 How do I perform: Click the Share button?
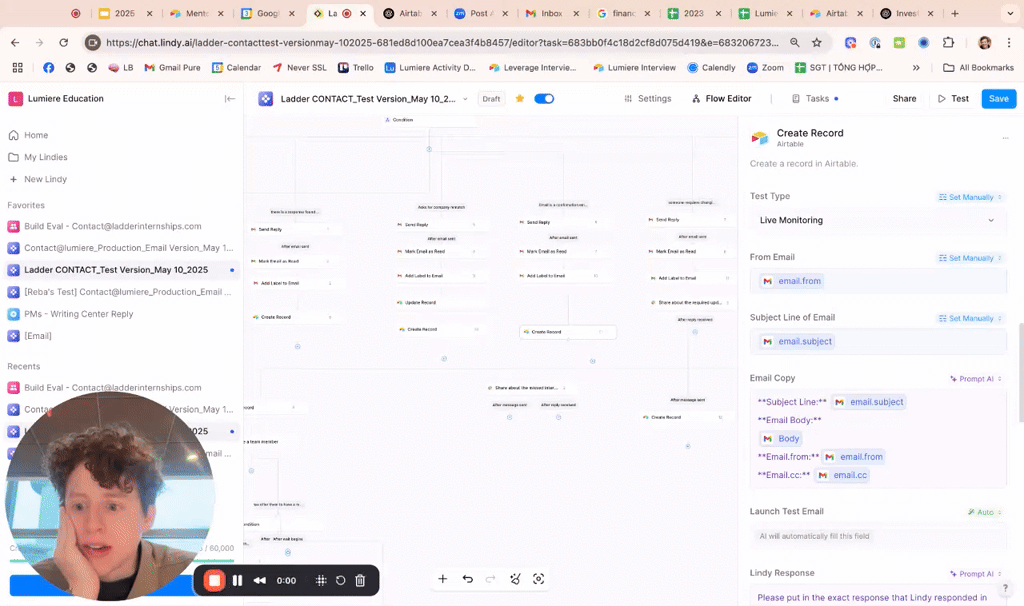click(904, 99)
